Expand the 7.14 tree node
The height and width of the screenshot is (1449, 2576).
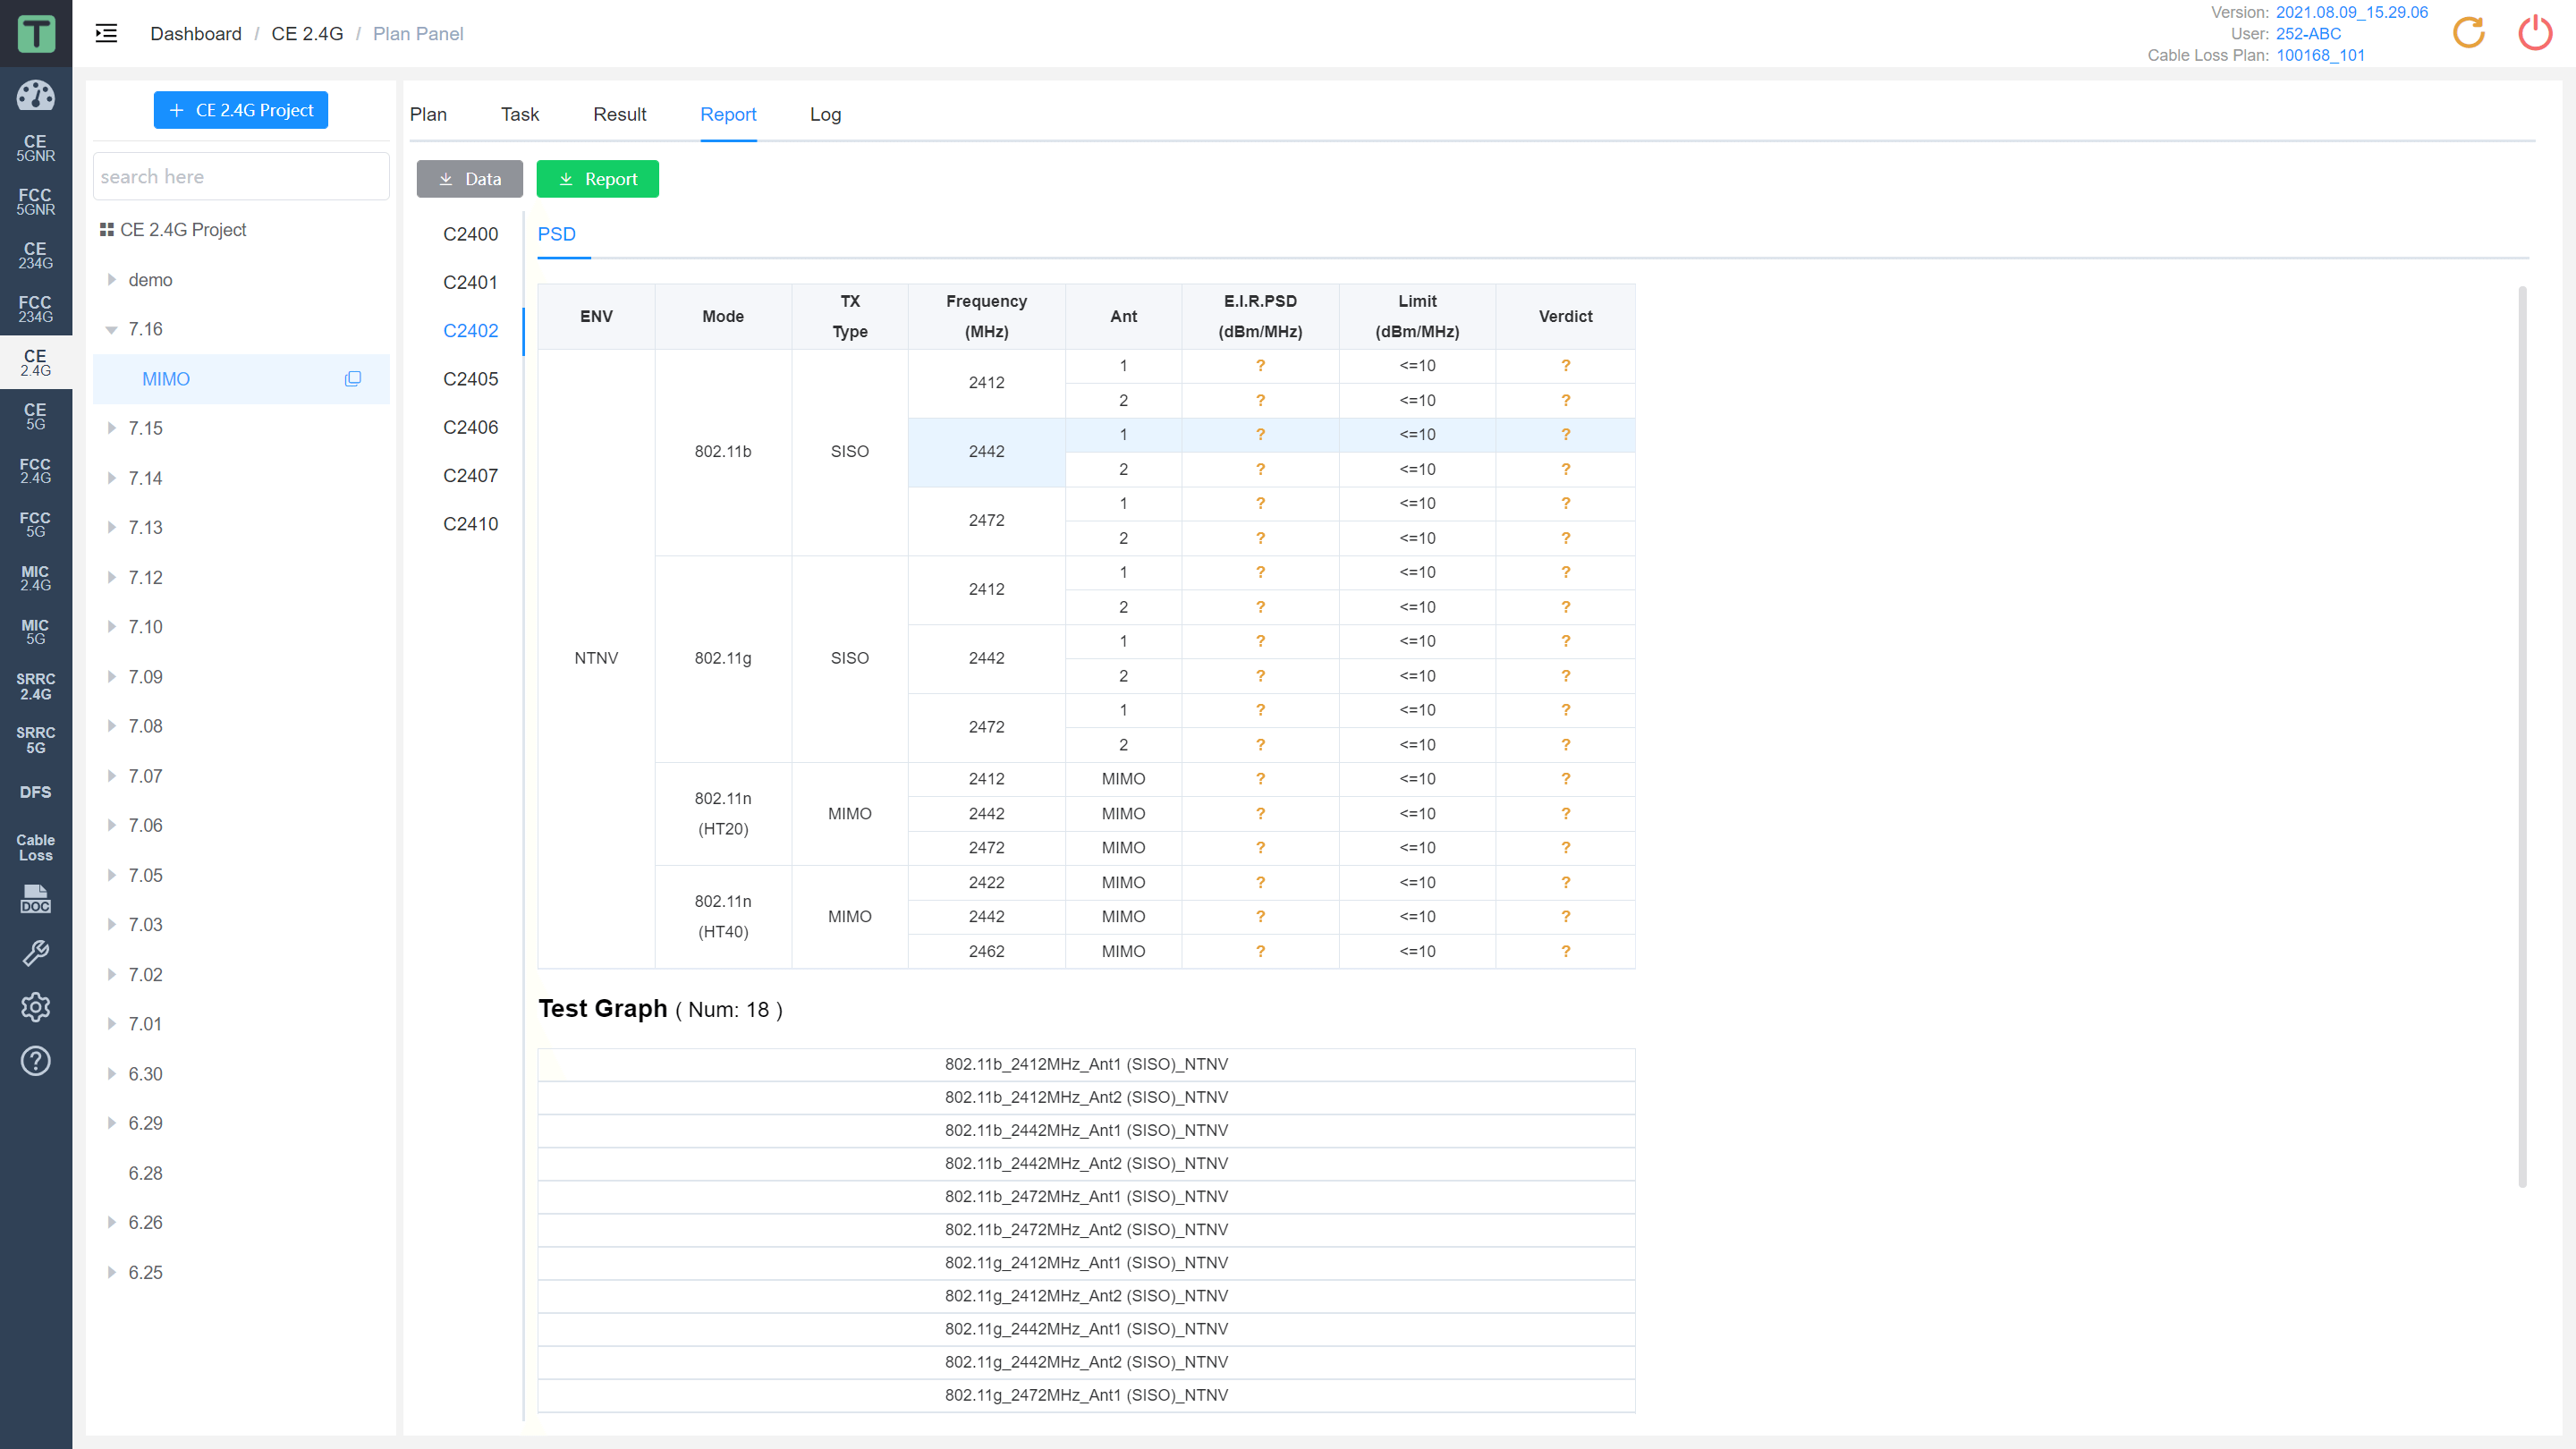point(111,478)
